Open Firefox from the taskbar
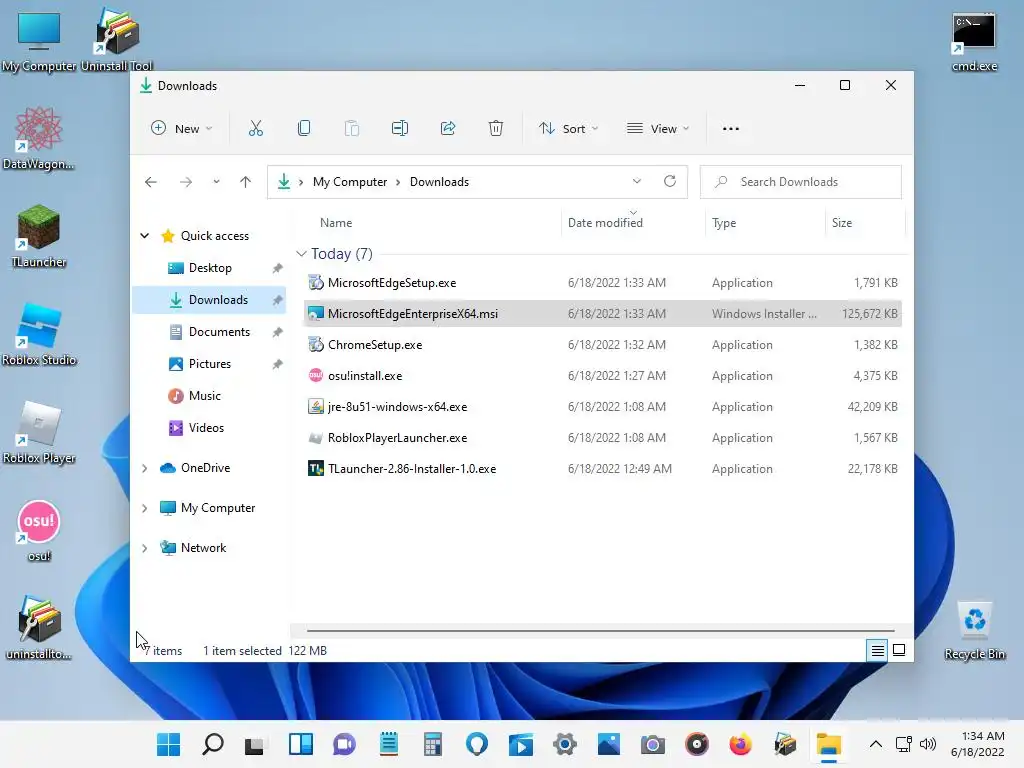This screenshot has width=1024, height=768. [741, 744]
